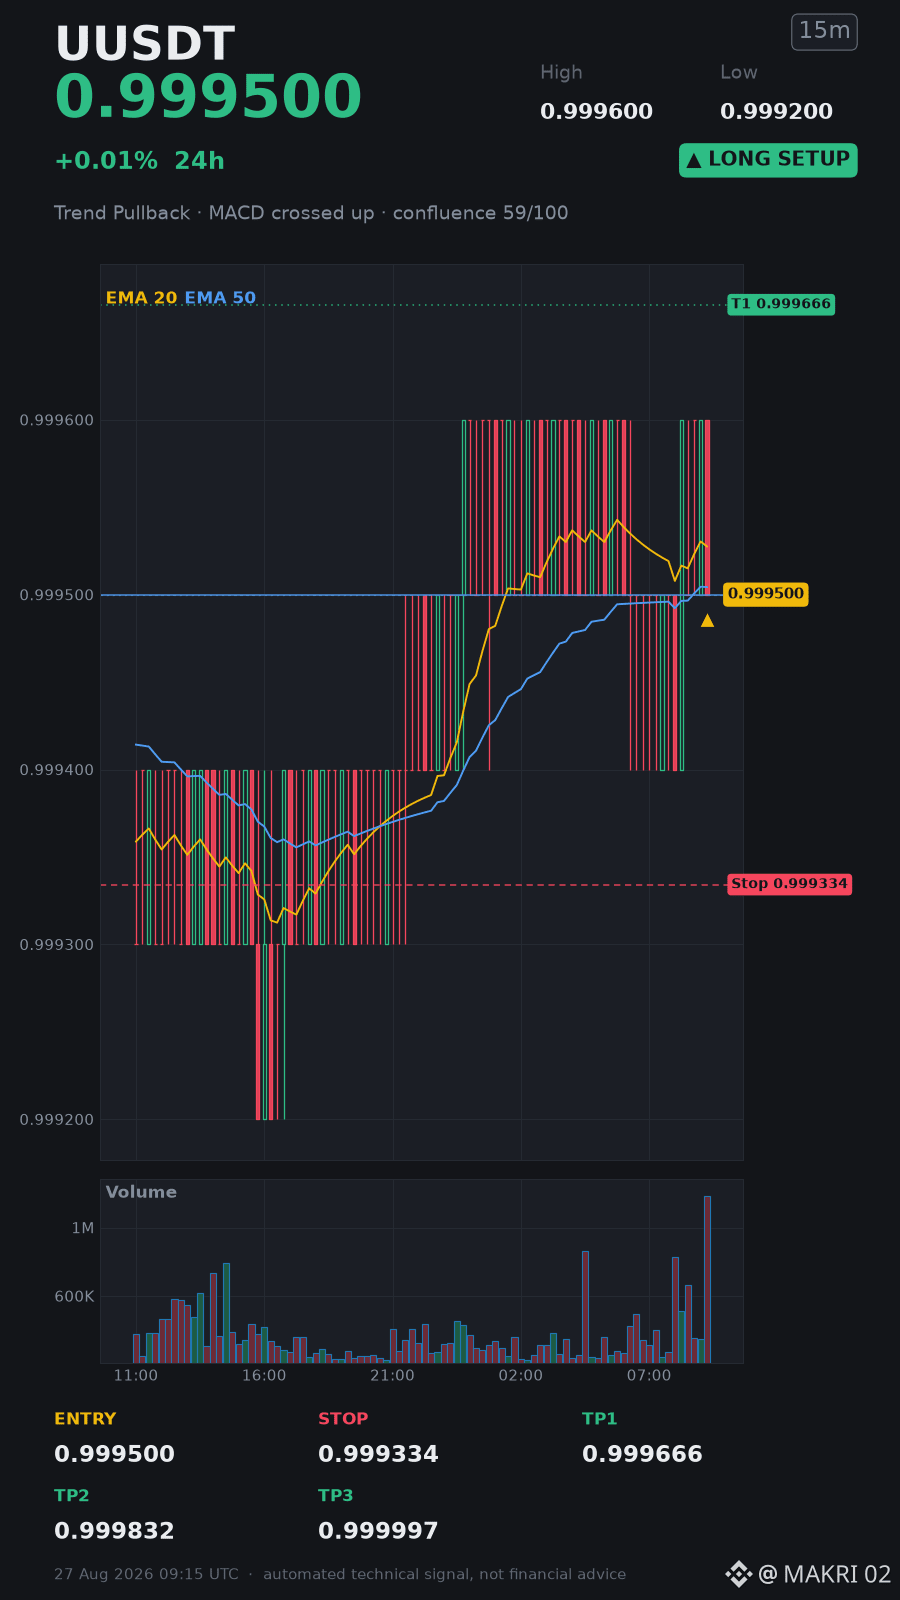Click the TP3 value 0.999997

point(378,1531)
